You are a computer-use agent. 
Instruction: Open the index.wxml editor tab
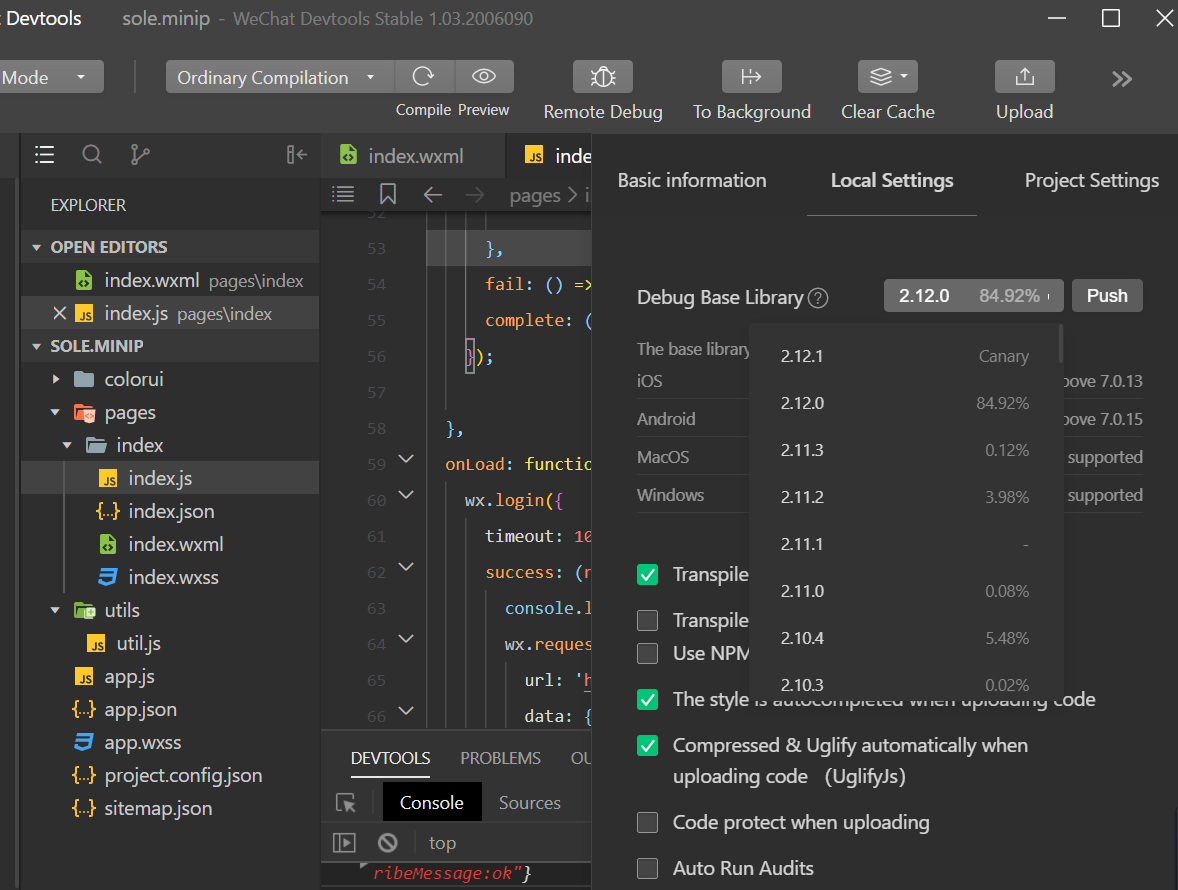click(413, 155)
